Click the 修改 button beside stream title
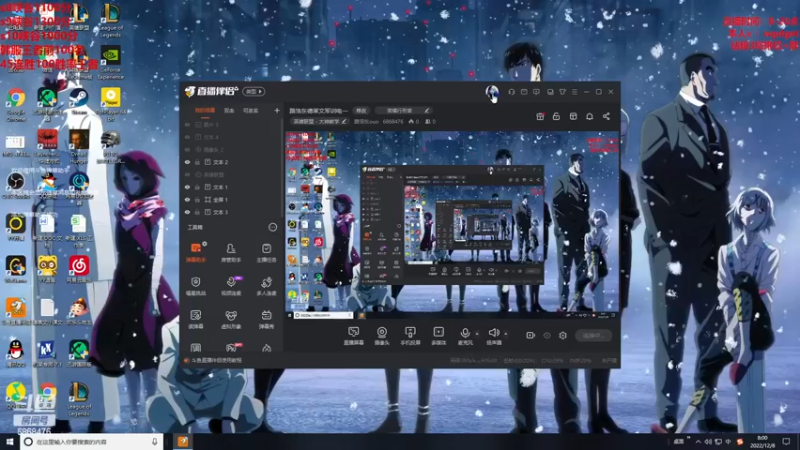 coord(361,110)
